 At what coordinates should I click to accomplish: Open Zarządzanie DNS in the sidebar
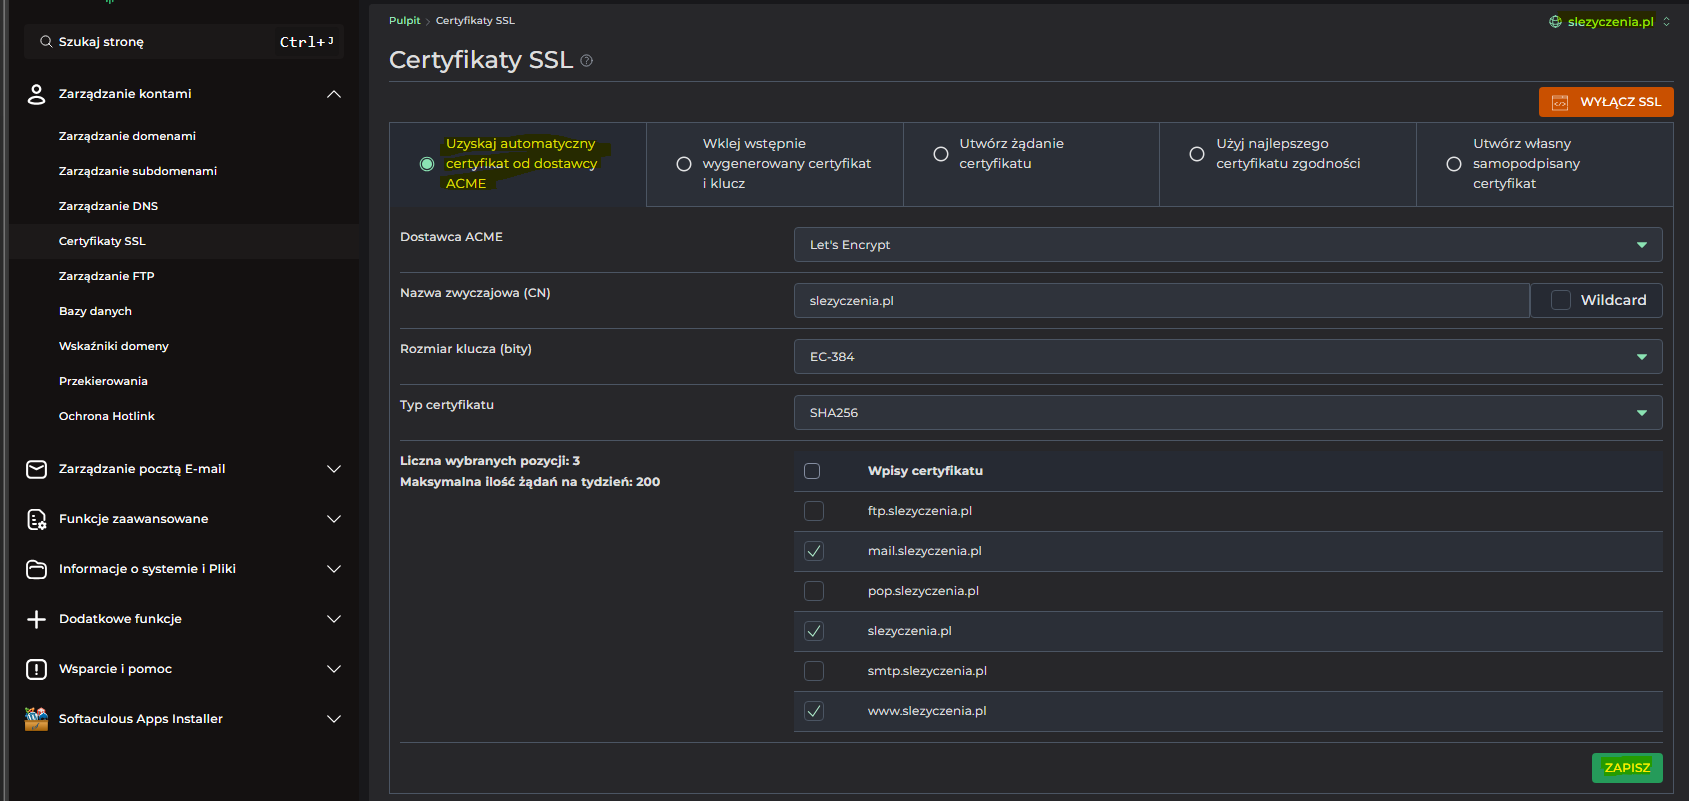[108, 206]
